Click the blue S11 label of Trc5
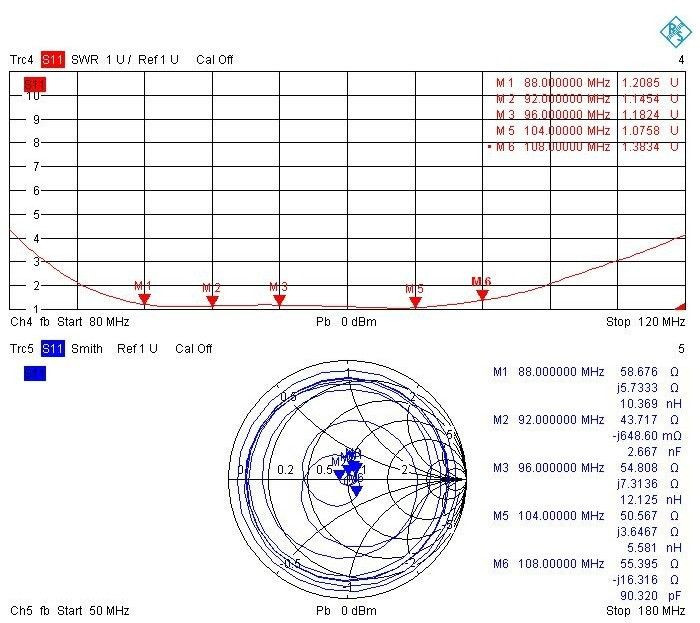This screenshot has width=700, height=623. 53,349
